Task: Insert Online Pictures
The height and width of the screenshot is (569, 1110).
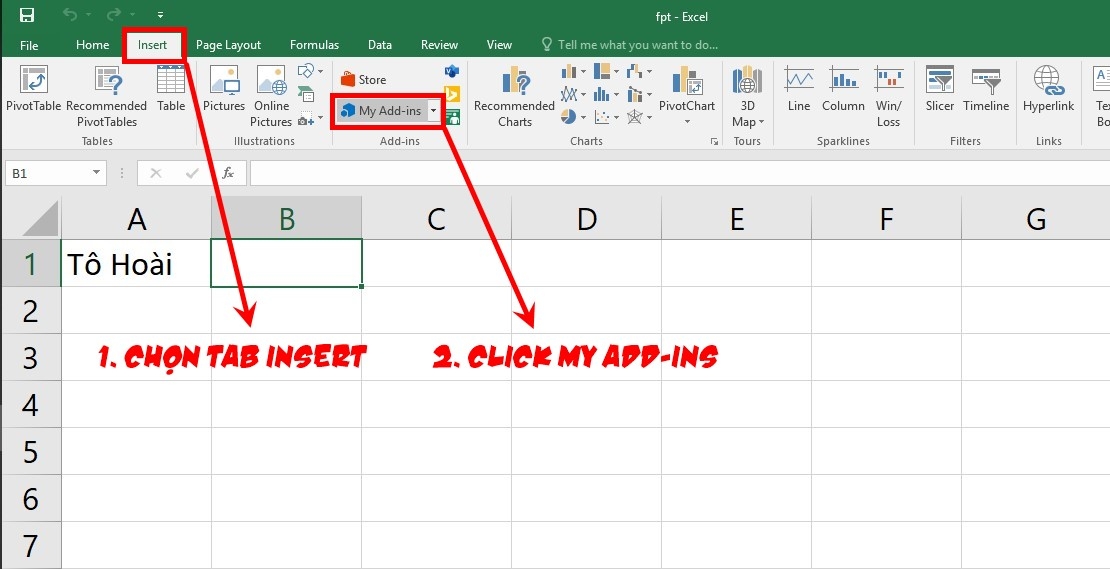Action: [x=271, y=96]
